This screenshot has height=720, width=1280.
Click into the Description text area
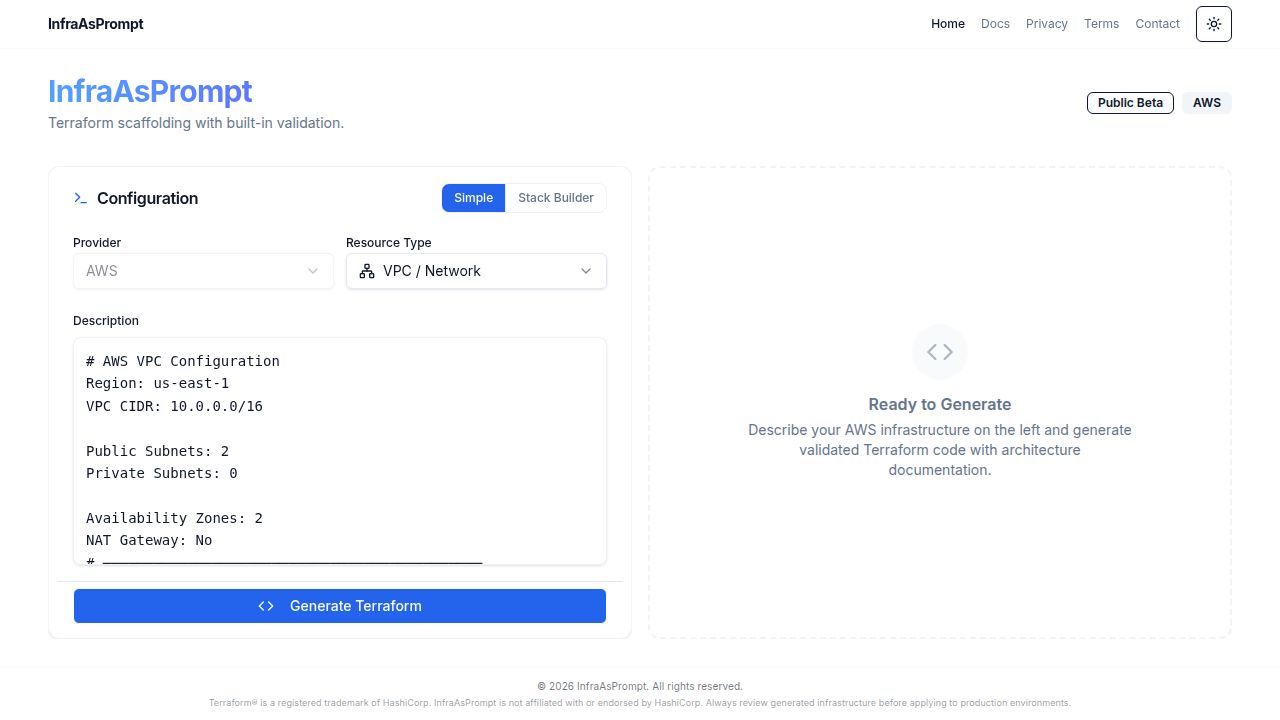point(340,450)
